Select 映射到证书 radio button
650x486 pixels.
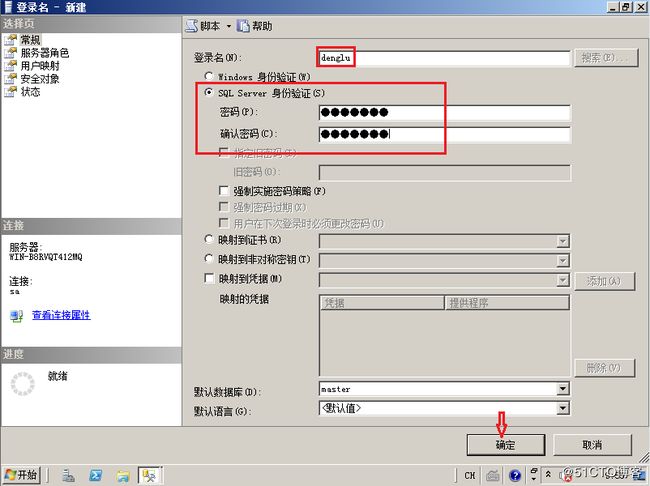click(209, 239)
